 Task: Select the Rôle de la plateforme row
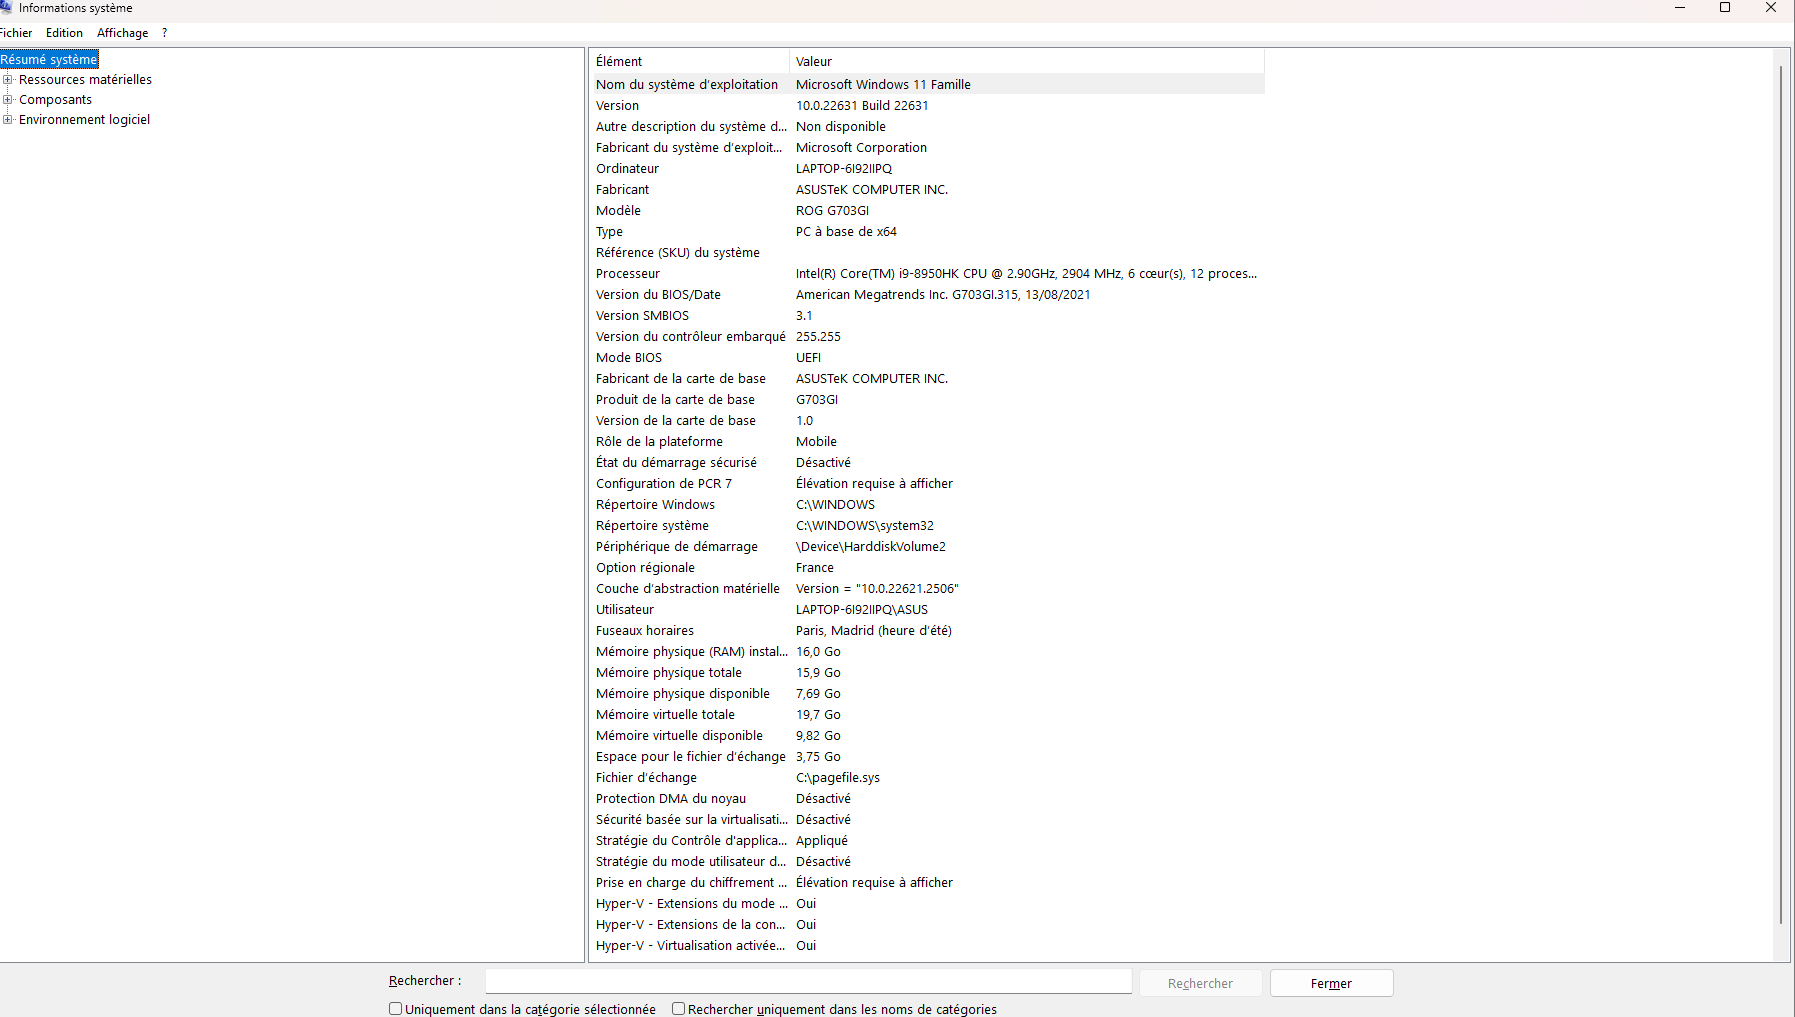click(x=928, y=441)
